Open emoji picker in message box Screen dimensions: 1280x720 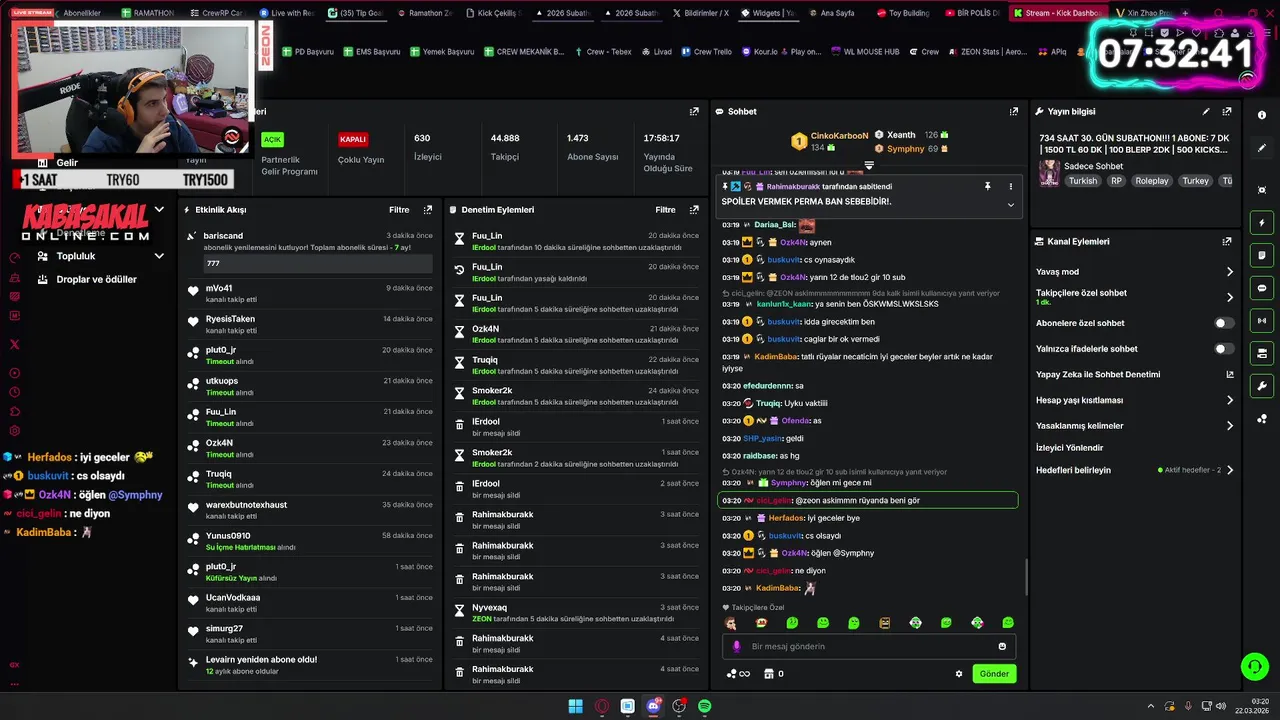[1002, 646]
